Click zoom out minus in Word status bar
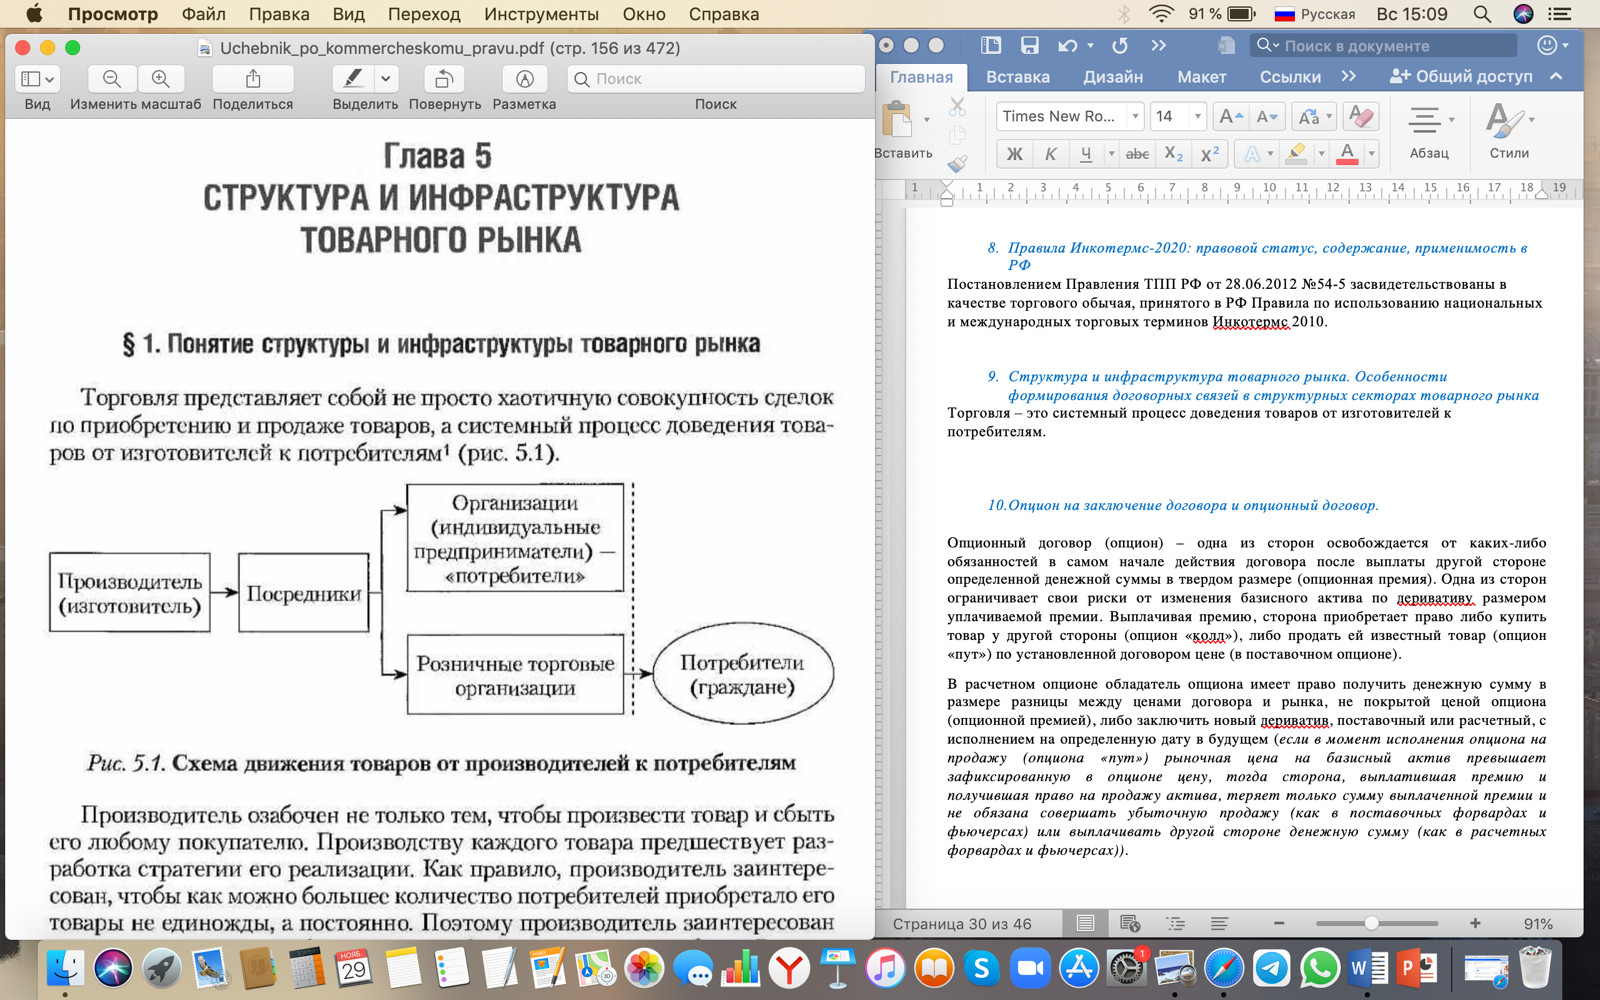The height and width of the screenshot is (1000, 1600). coord(1279,924)
